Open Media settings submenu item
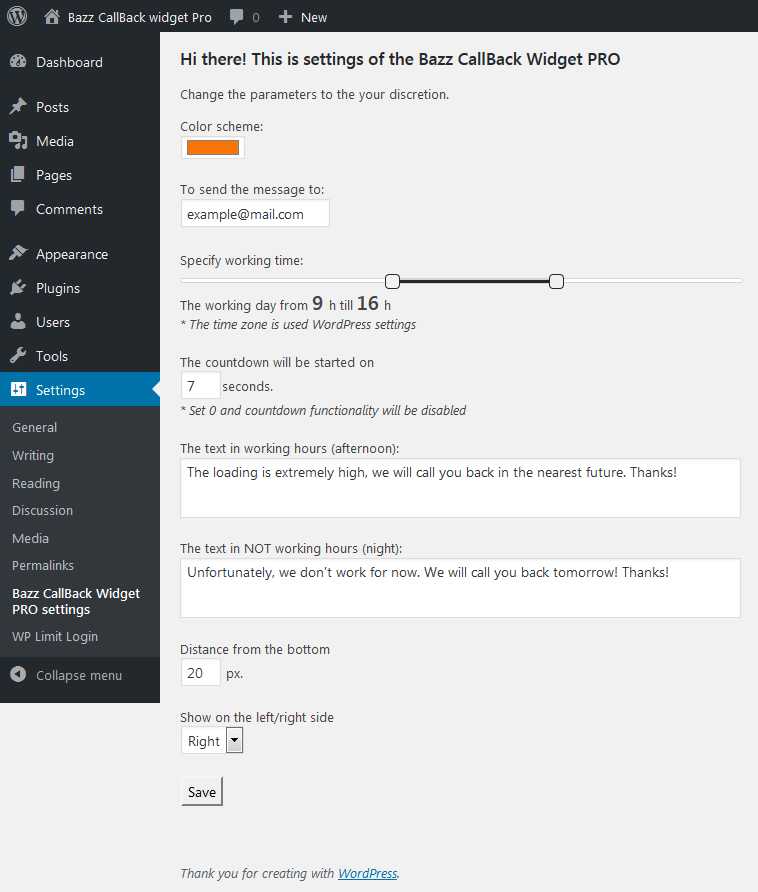The width and height of the screenshot is (758, 892). tap(31, 538)
